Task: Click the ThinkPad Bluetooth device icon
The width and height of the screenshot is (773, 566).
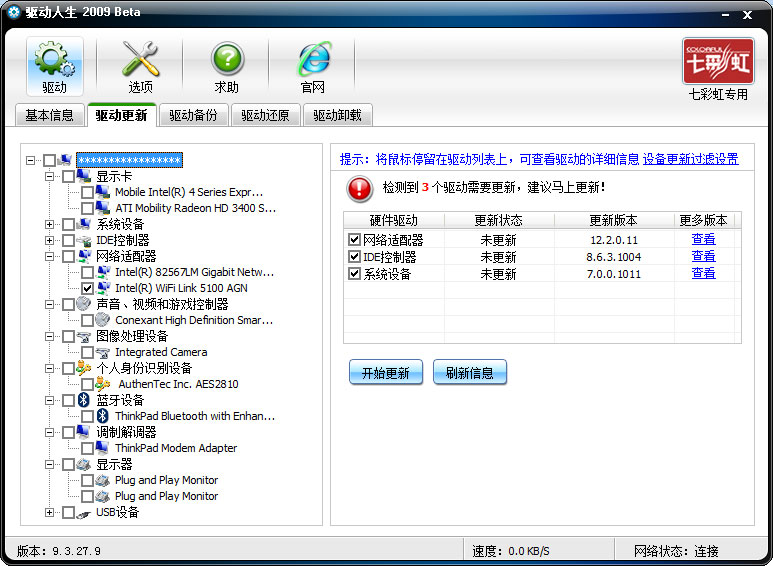Action: click(x=103, y=416)
